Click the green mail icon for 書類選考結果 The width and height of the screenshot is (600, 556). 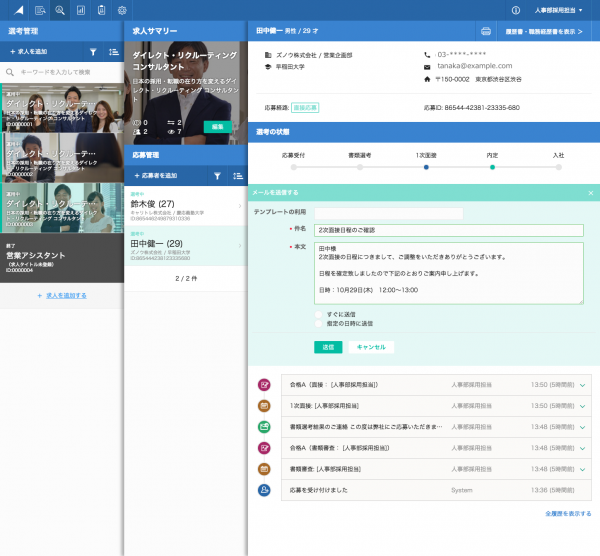click(x=264, y=427)
